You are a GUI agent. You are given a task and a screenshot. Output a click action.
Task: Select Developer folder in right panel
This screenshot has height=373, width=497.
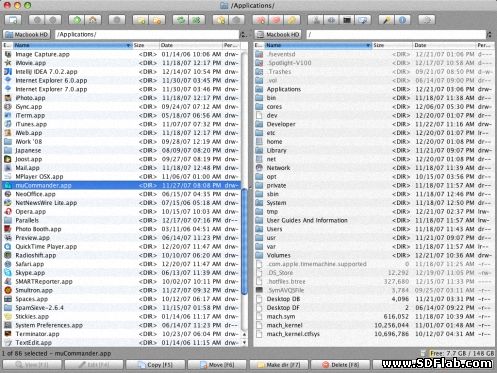pos(374,124)
